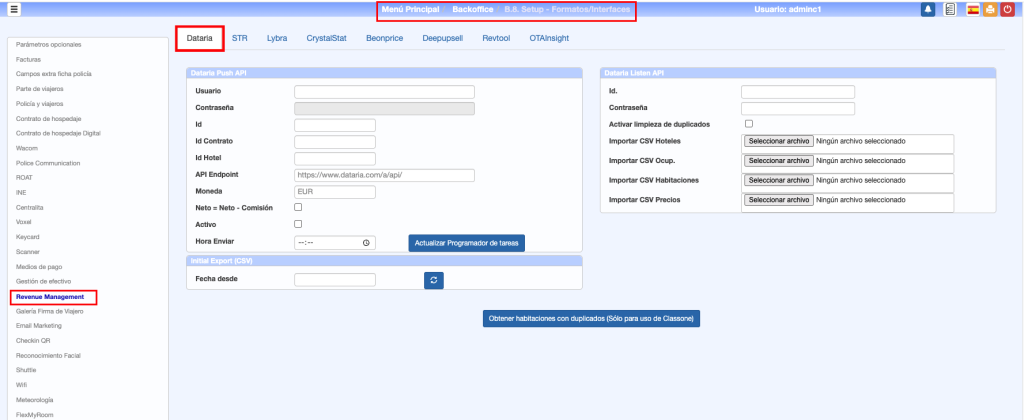Go to Backoffice in the breadcrumb

point(472,9)
